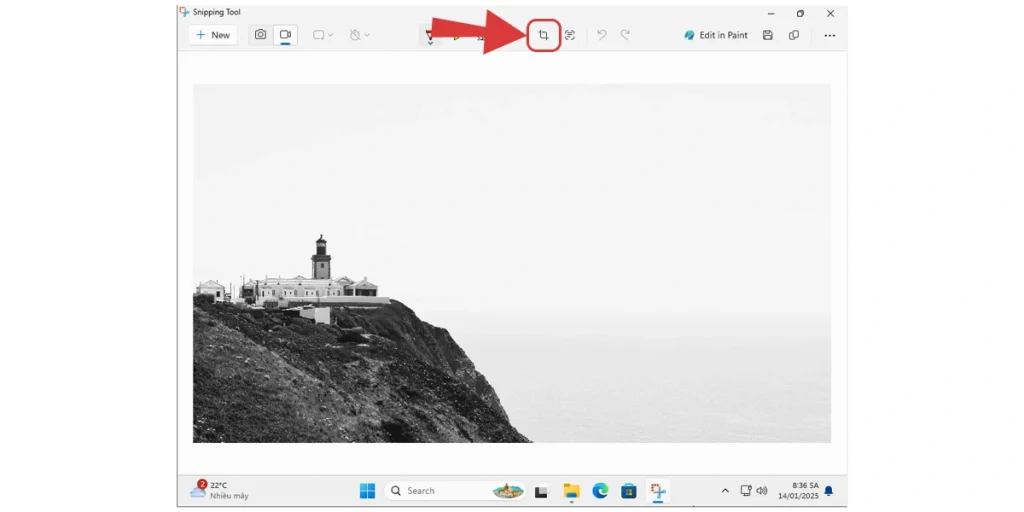Click the New snip button
This screenshot has width=1024, height=512.
[212, 35]
